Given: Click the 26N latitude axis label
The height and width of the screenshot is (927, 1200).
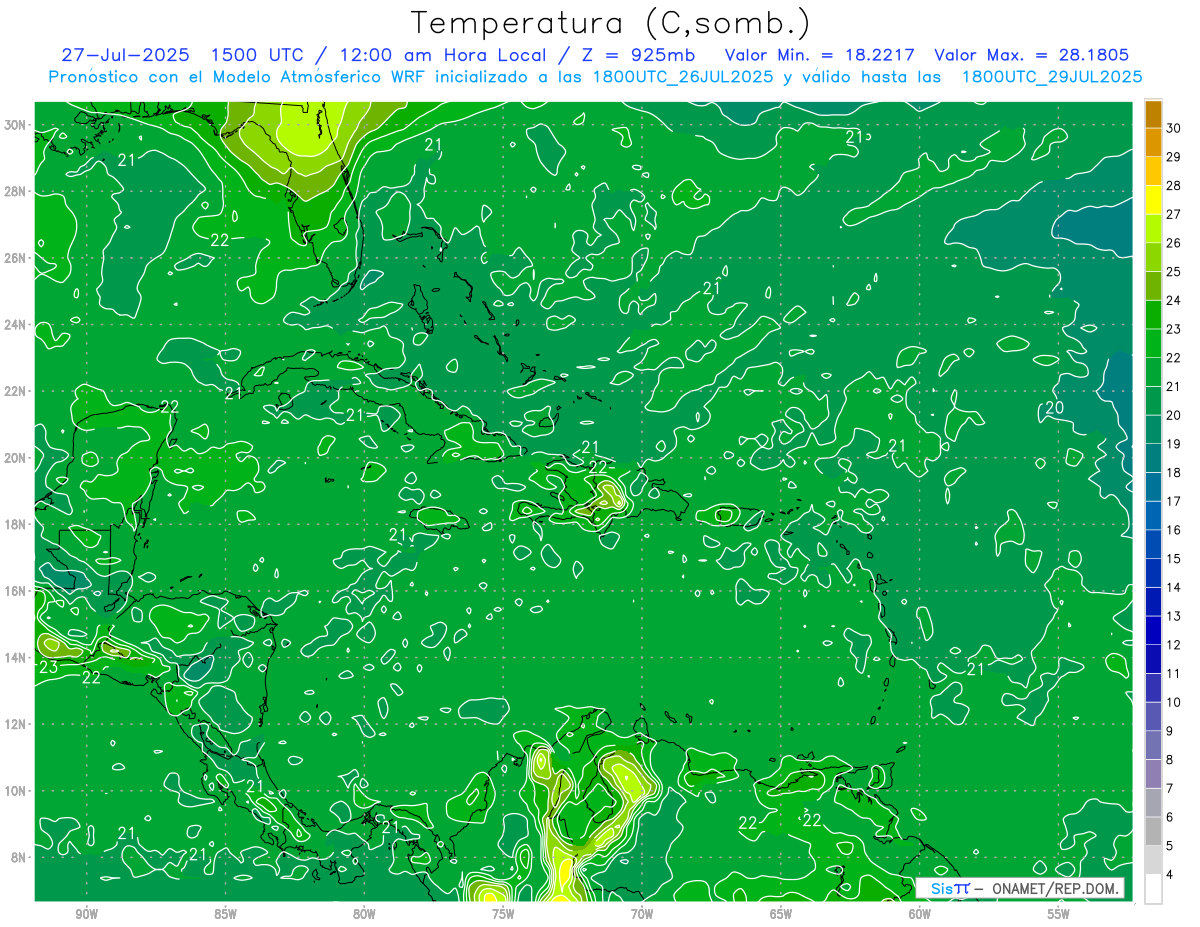Looking at the screenshot, I should coord(15,258).
